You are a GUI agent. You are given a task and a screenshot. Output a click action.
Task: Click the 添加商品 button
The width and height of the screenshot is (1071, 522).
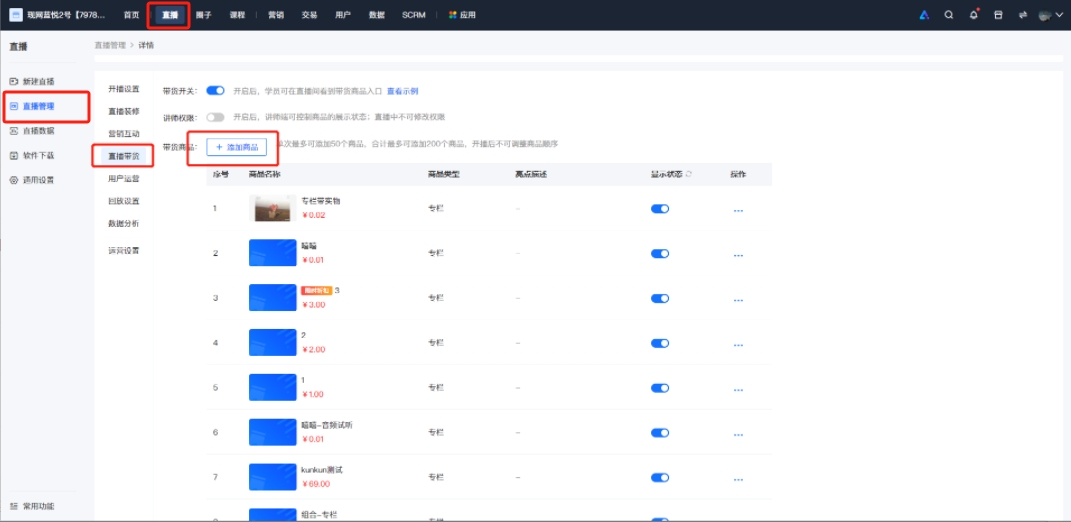click(x=236, y=147)
